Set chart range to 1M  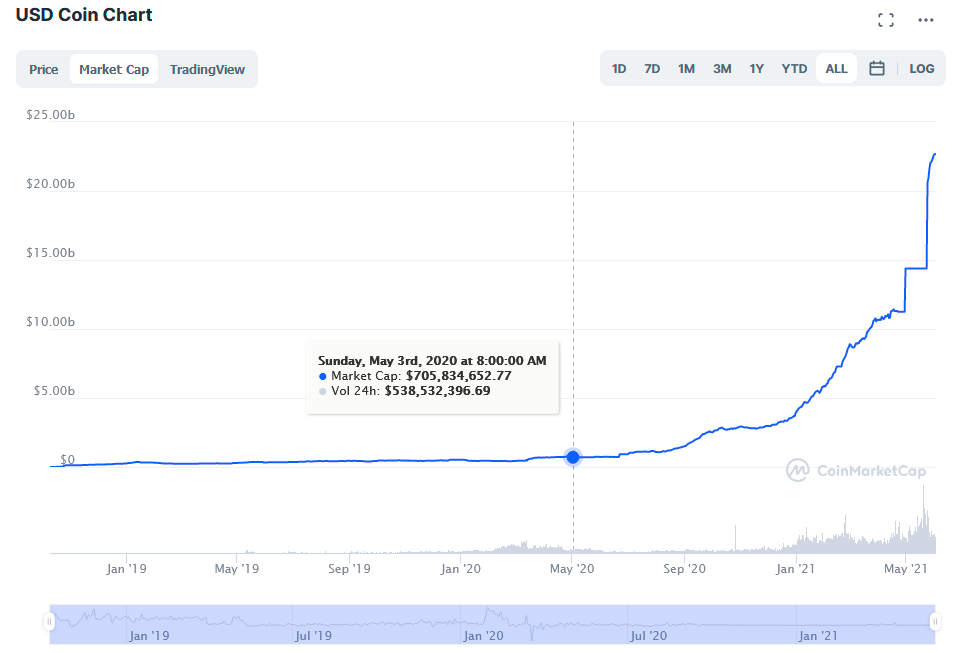[687, 69]
